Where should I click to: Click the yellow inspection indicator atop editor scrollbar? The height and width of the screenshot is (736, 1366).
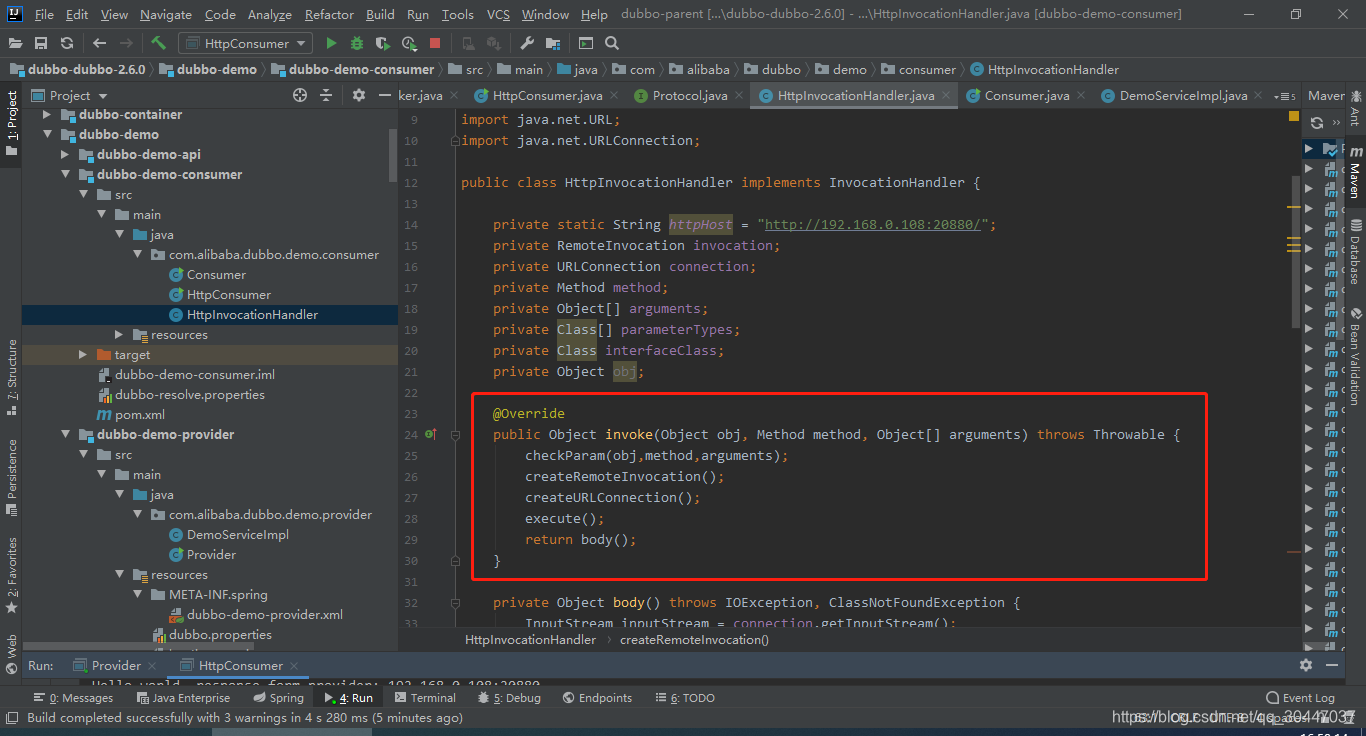point(1294,117)
